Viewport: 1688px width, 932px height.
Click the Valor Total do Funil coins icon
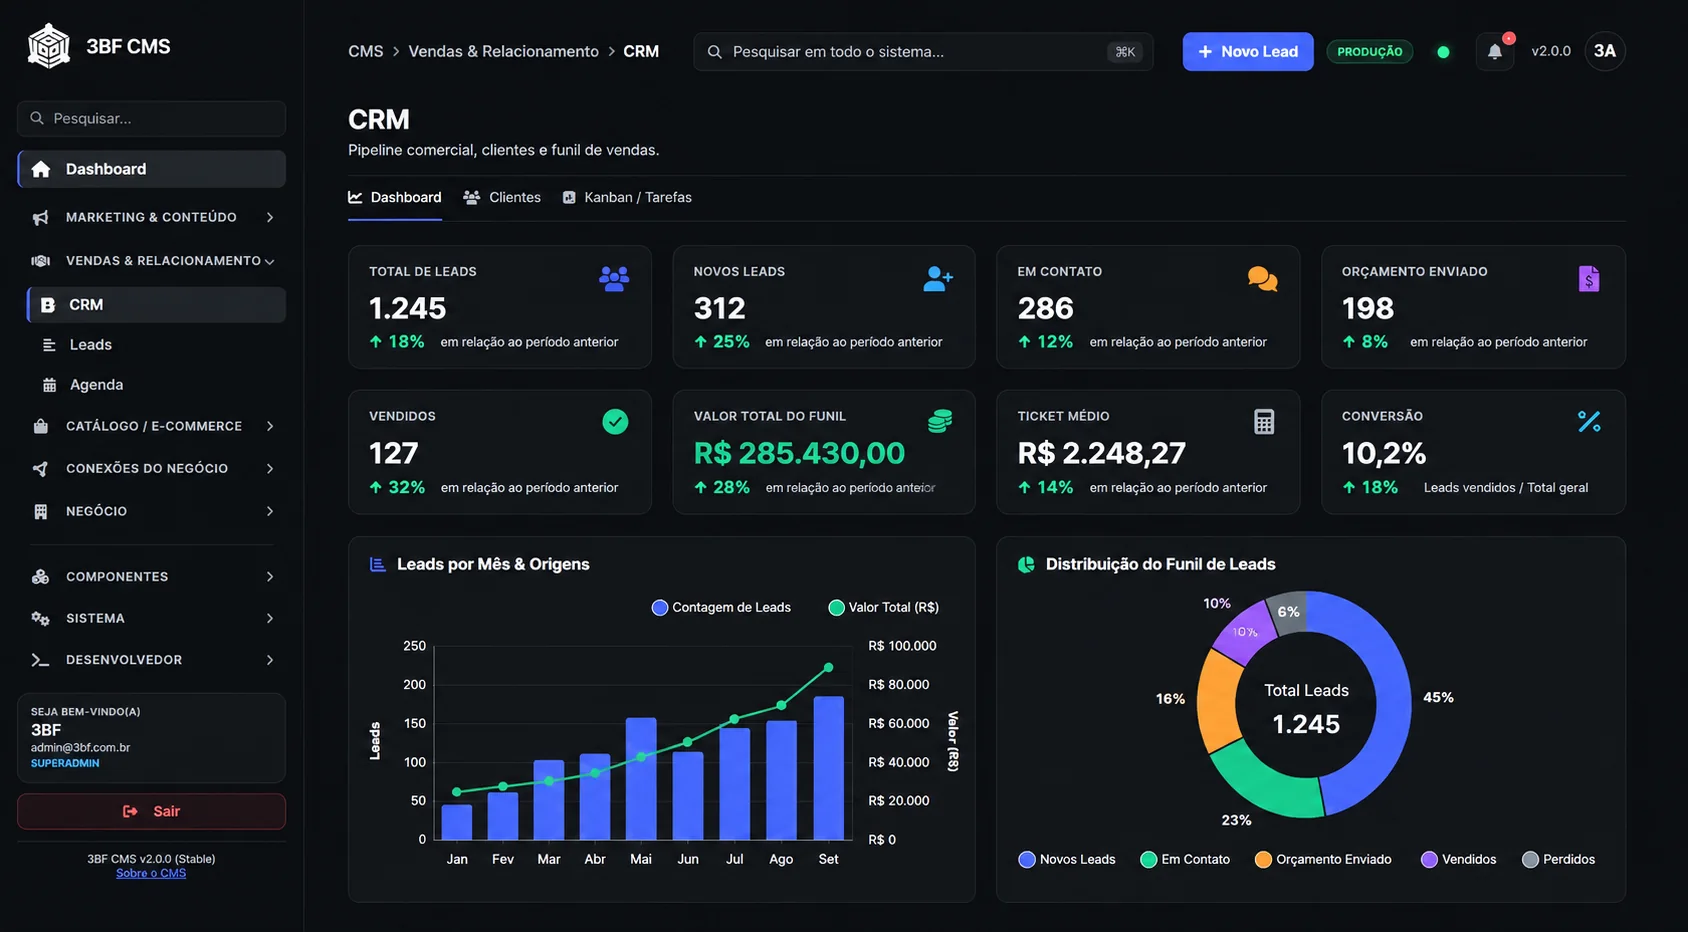940,422
